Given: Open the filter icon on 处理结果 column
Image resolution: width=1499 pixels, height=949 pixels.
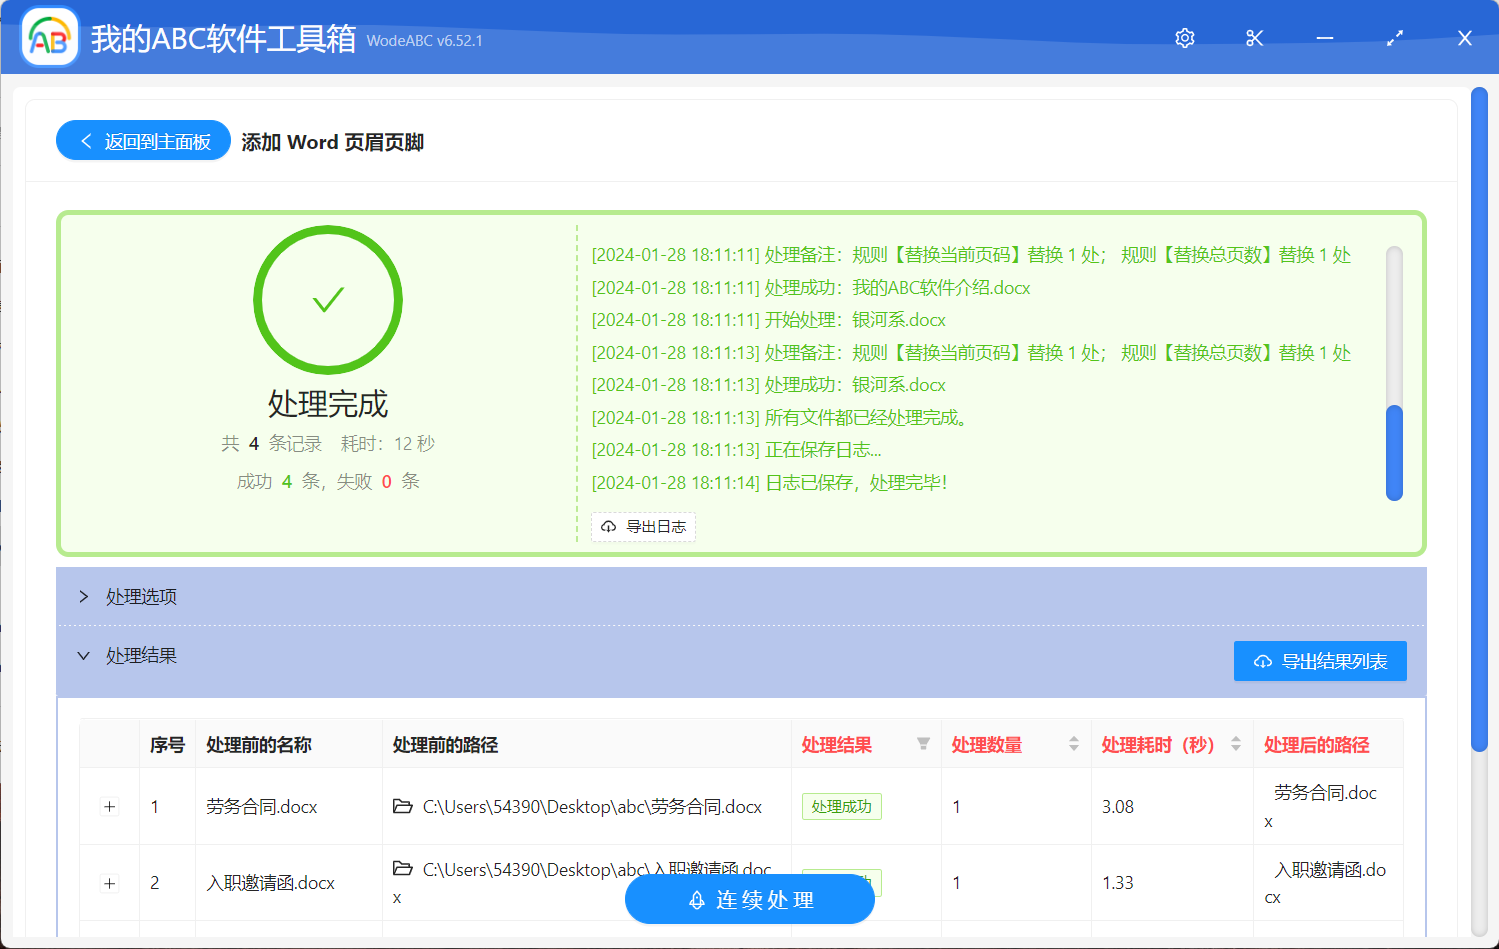Looking at the screenshot, I should (922, 744).
